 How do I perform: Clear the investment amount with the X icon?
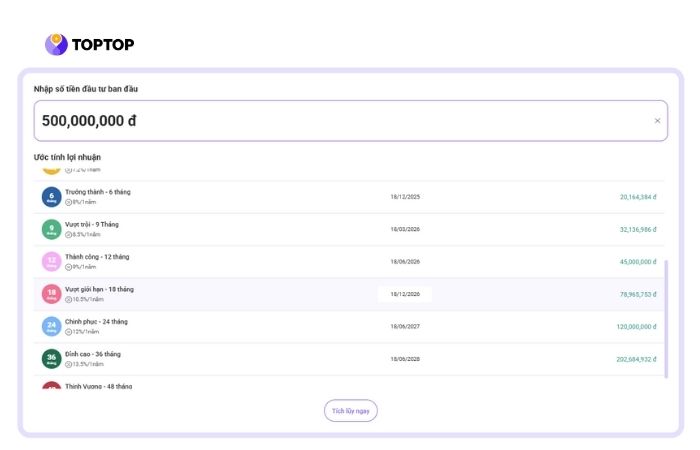pyautogui.click(x=657, y=121)
